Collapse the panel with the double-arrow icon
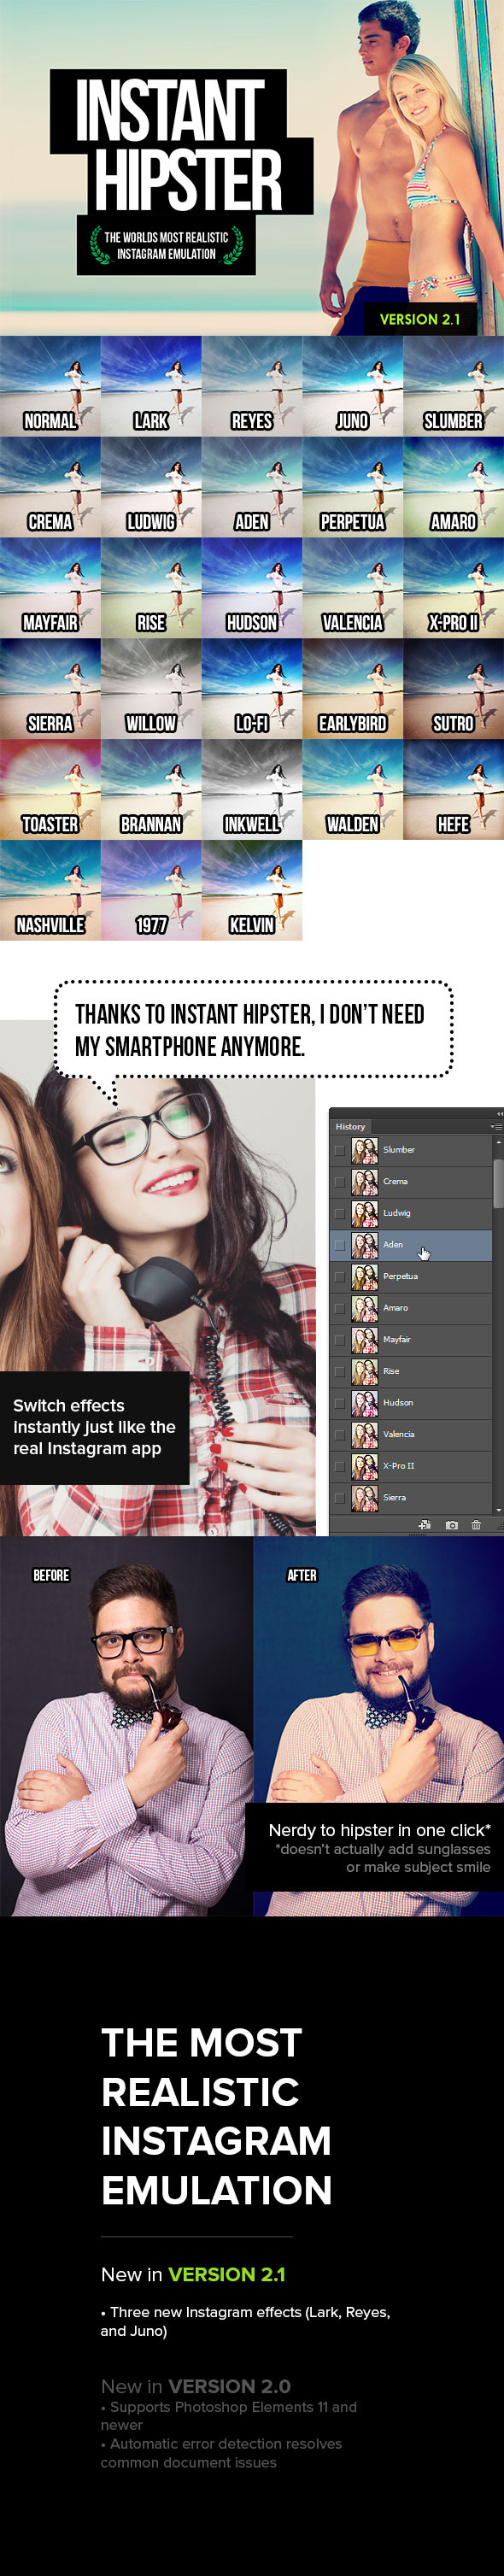Viewport: 504px width, 2576px height. (499, 1113)
